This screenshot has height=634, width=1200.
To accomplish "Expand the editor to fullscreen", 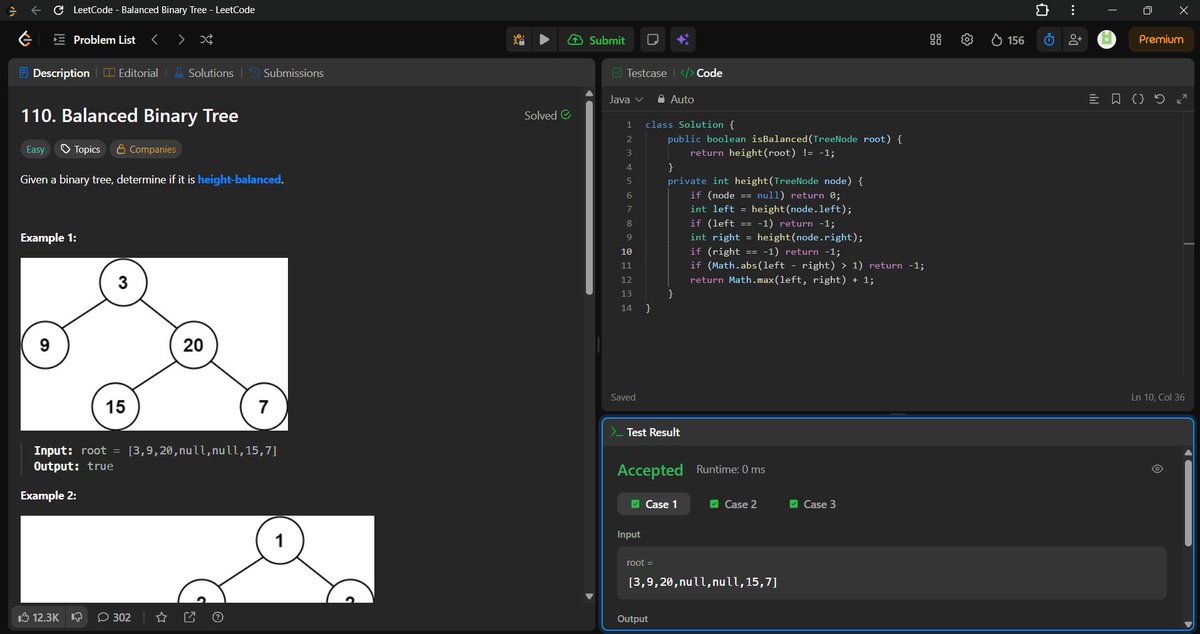I will (x=1182, y=99).
